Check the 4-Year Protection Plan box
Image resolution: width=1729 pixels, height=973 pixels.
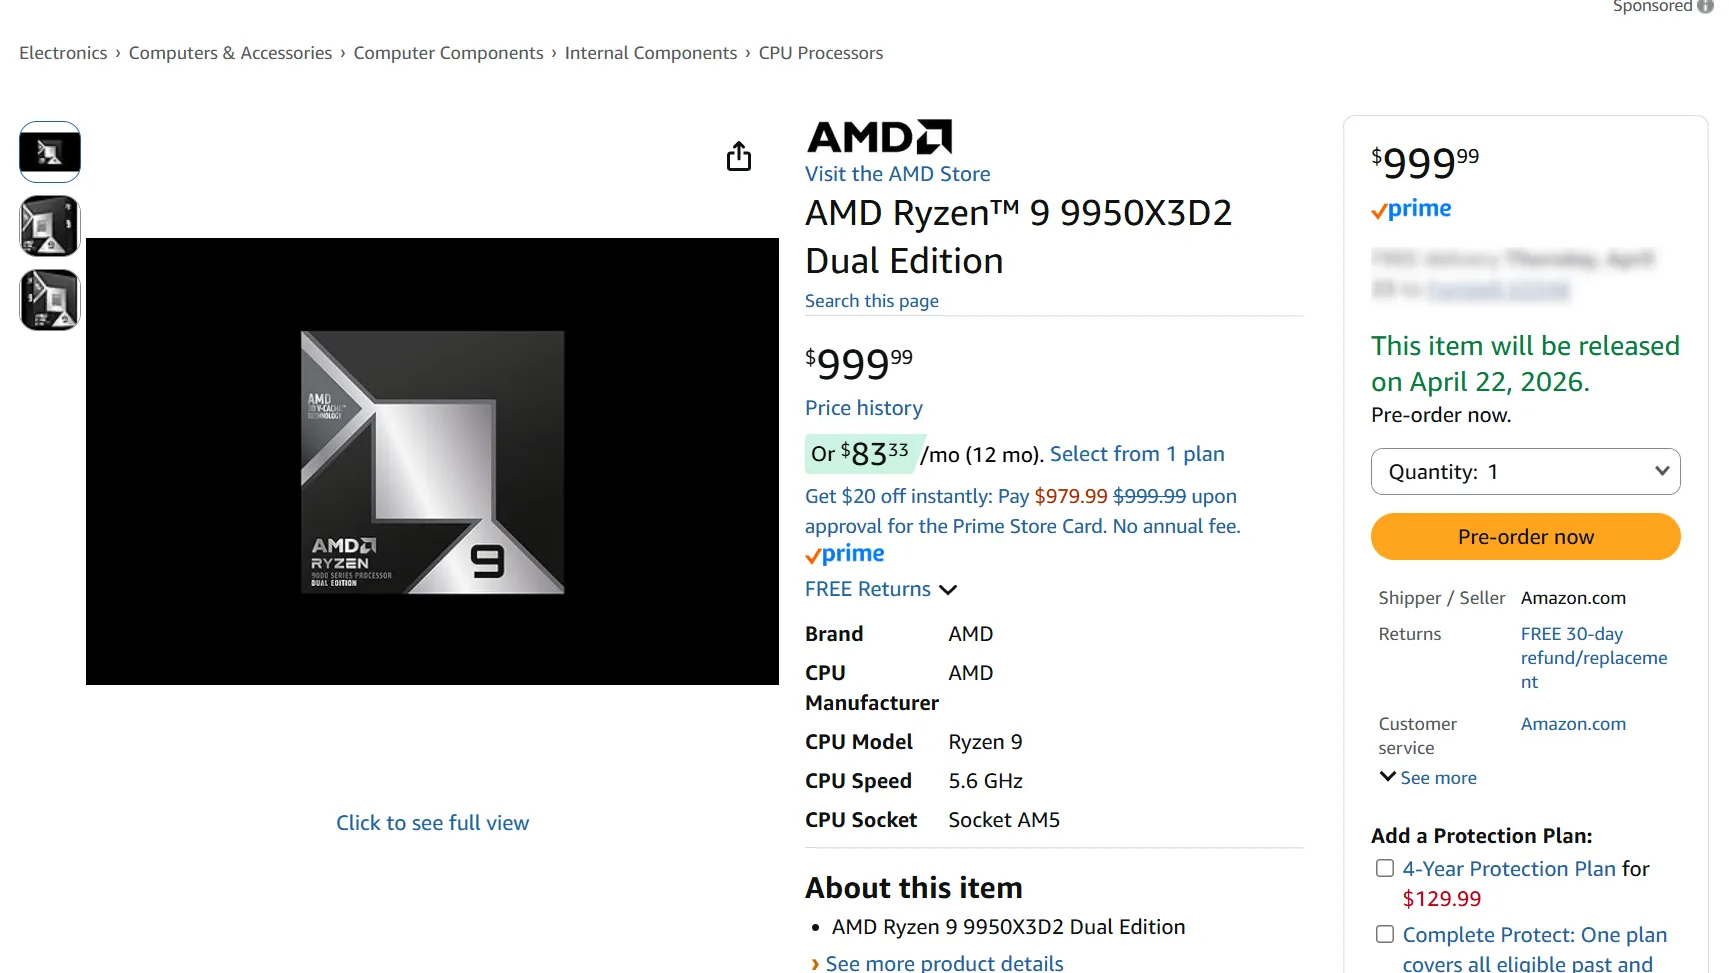point(1385,868)
